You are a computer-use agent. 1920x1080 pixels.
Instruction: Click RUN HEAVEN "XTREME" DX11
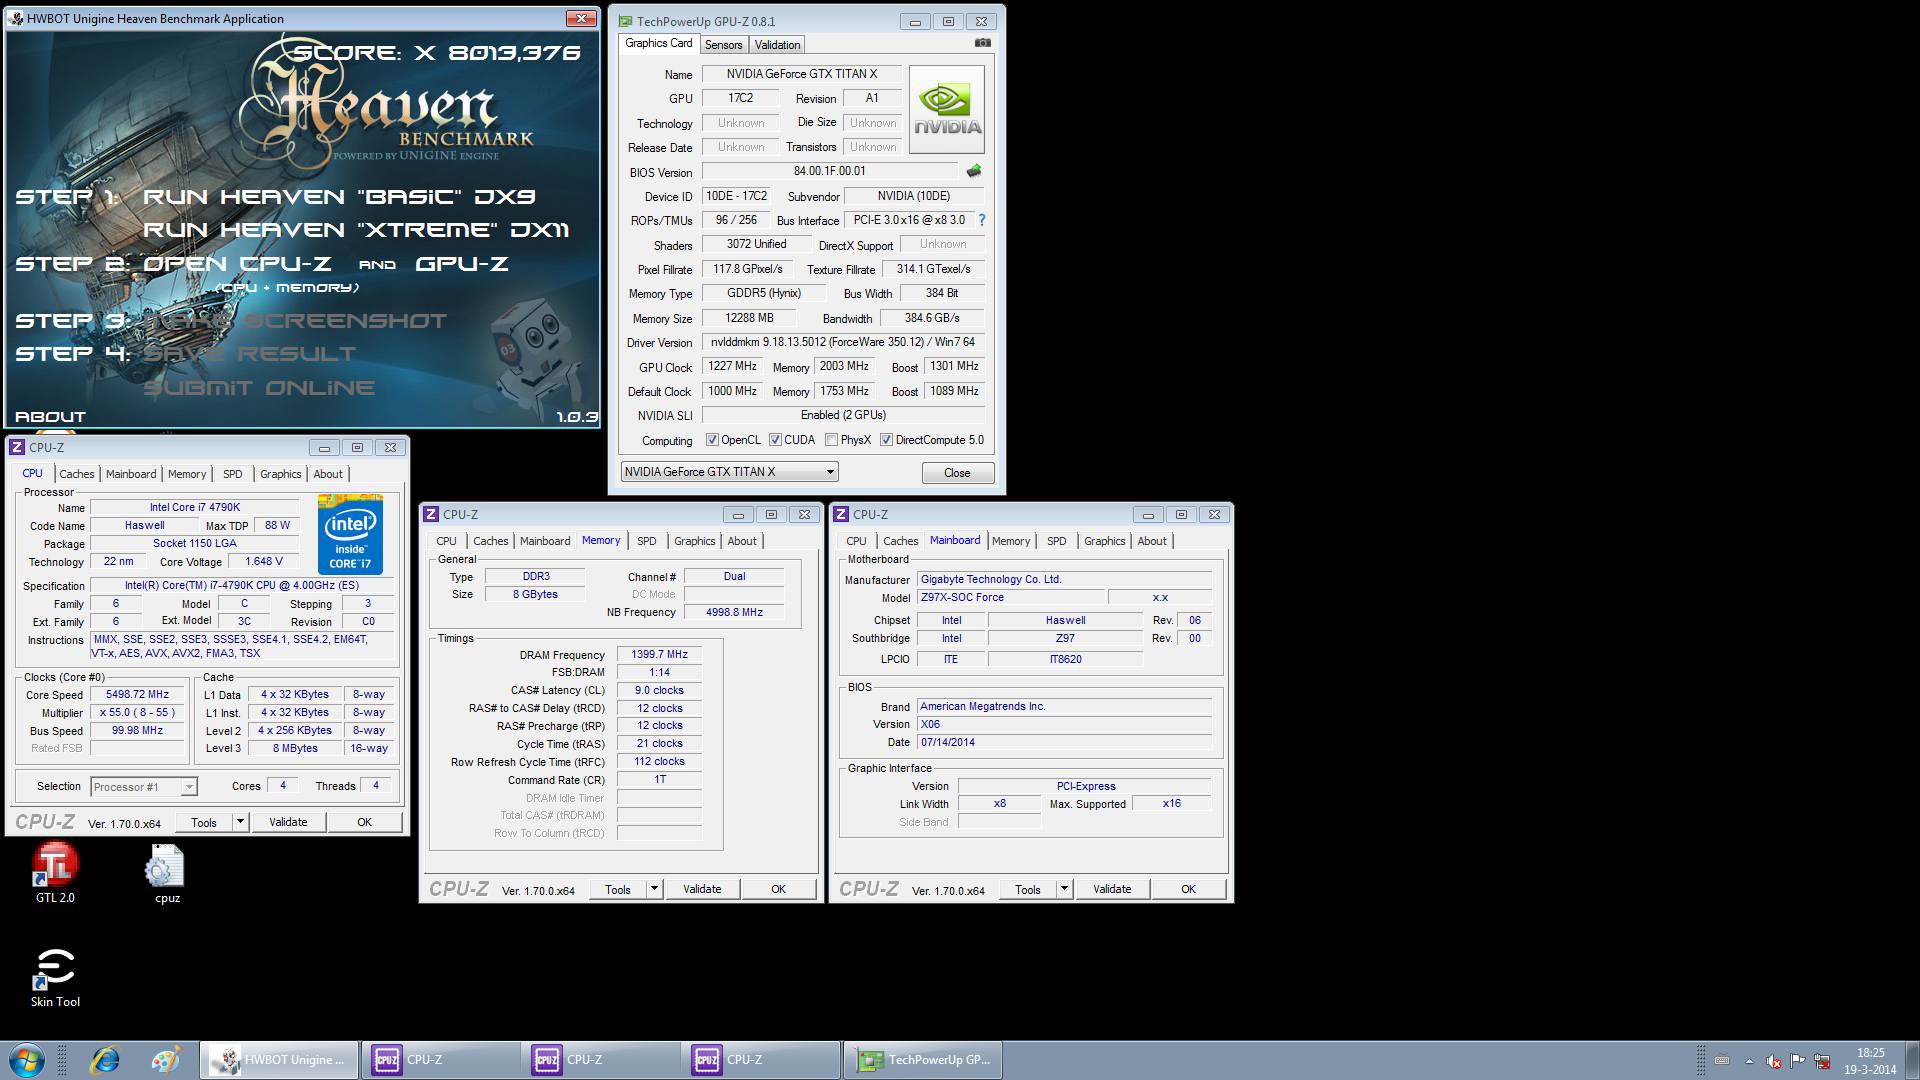coord(356,230)
